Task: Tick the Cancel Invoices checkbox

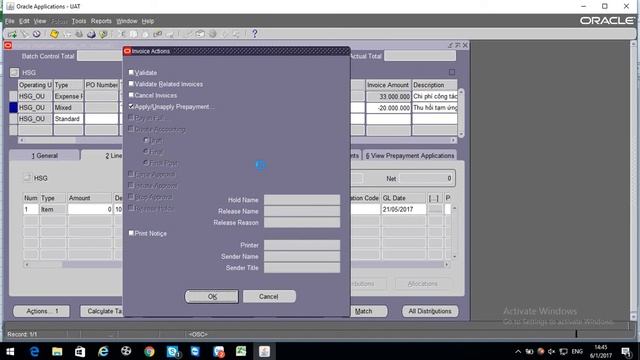Action: click(x=131, y=95)
